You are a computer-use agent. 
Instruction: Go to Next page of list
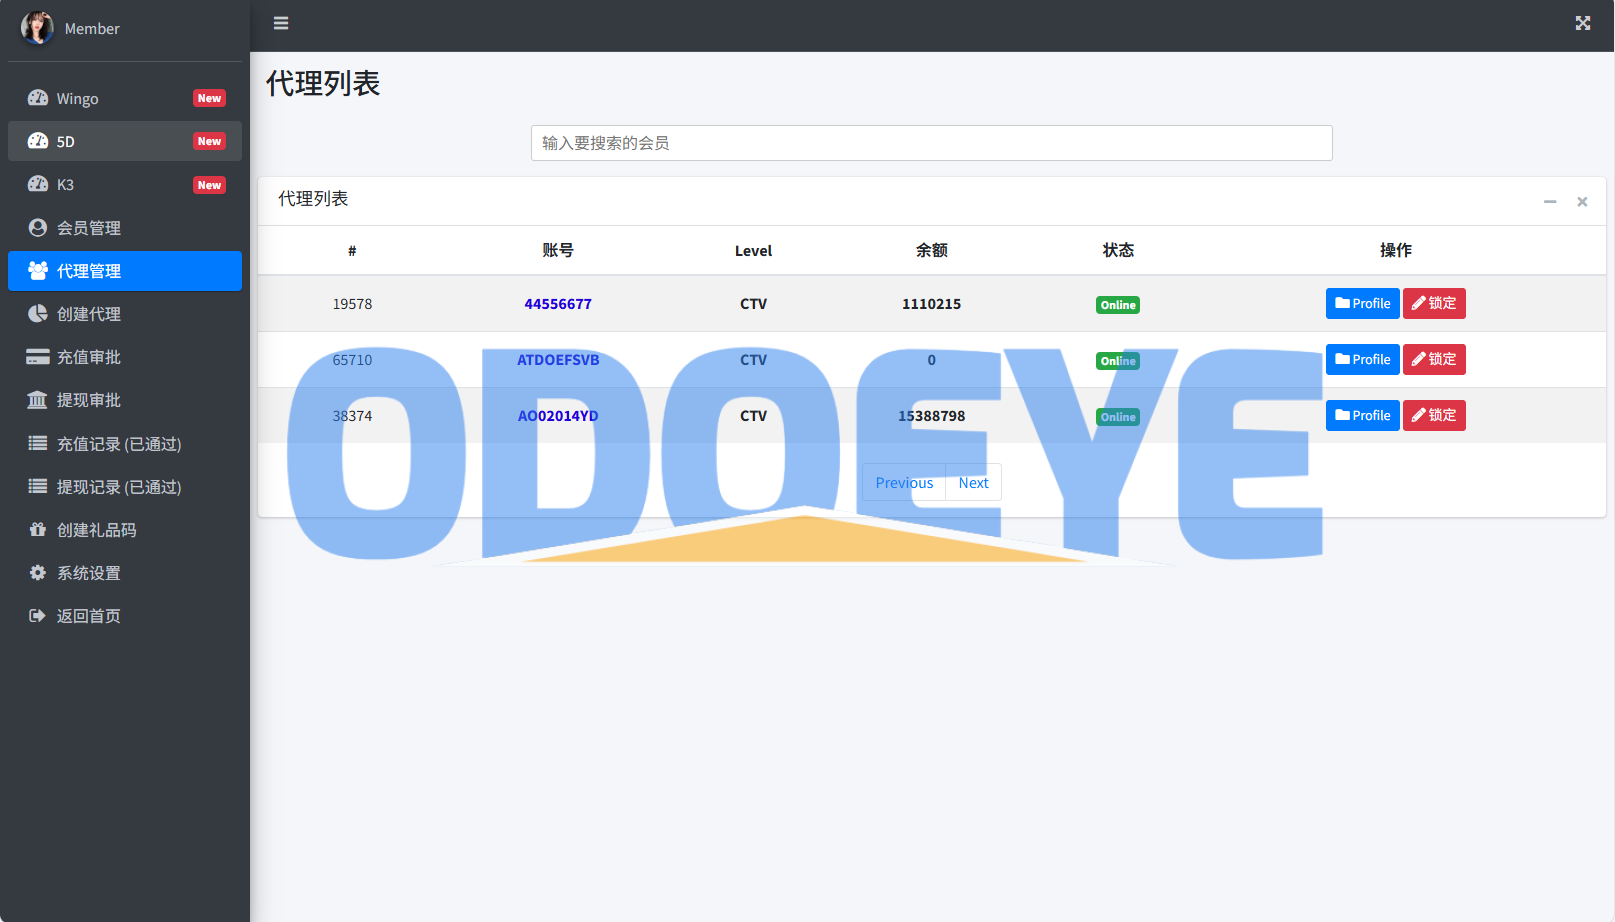(973, 483)
